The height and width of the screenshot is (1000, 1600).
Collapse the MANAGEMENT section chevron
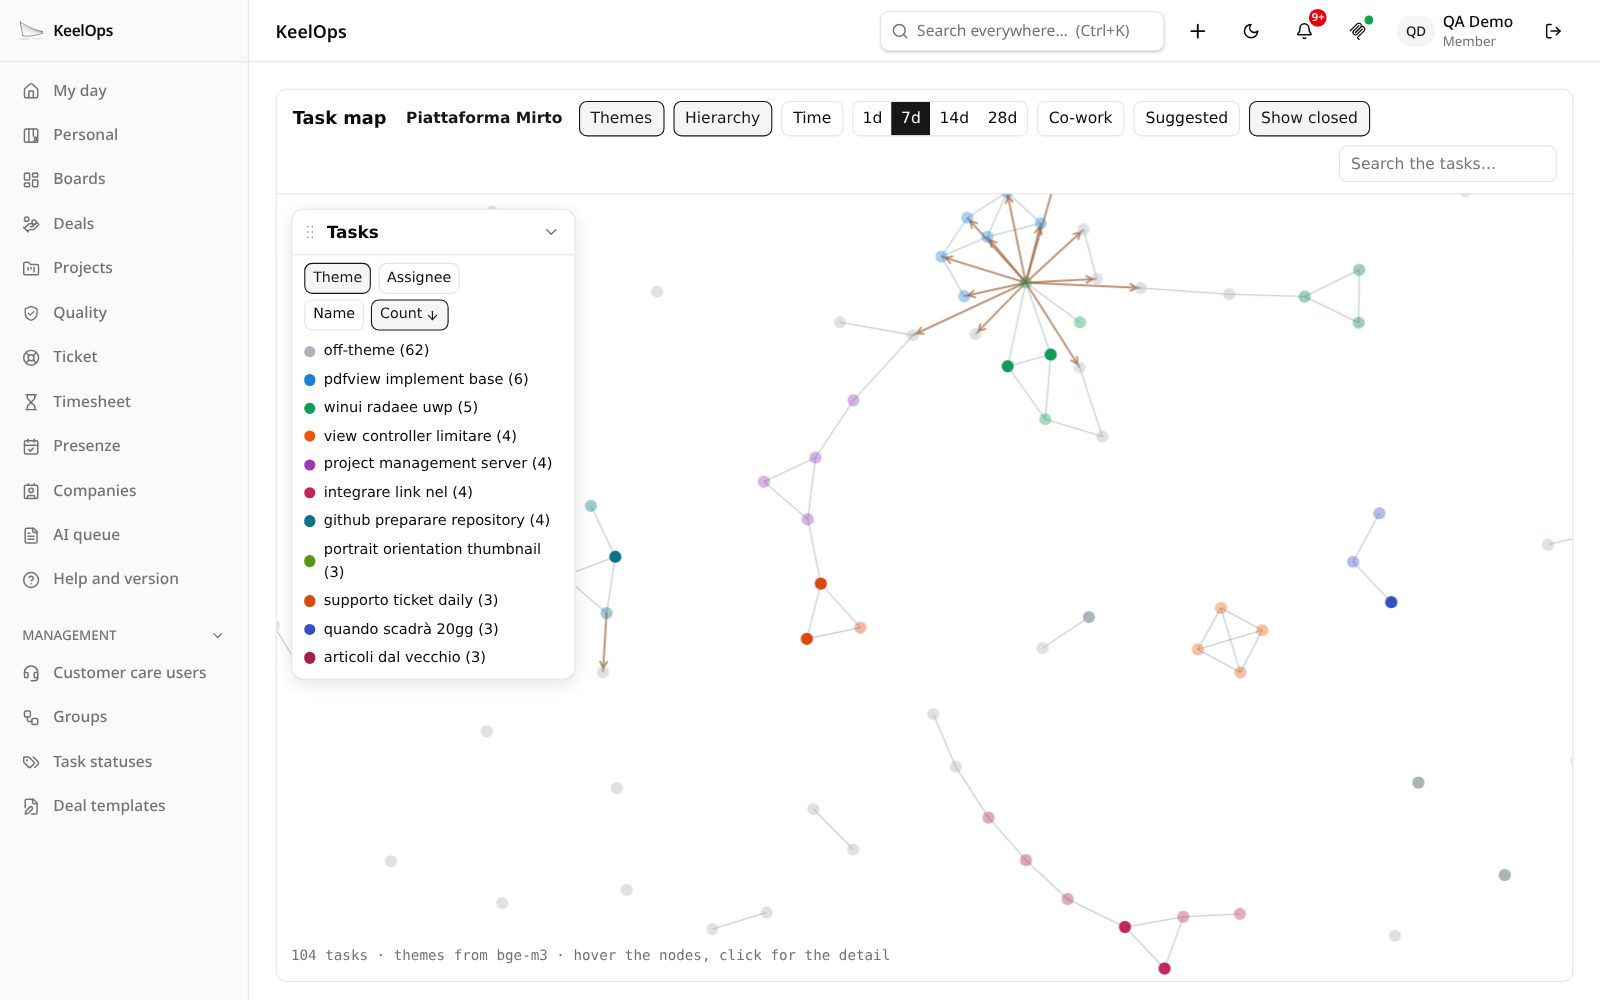pyautogui.click(x=218, y=636)
